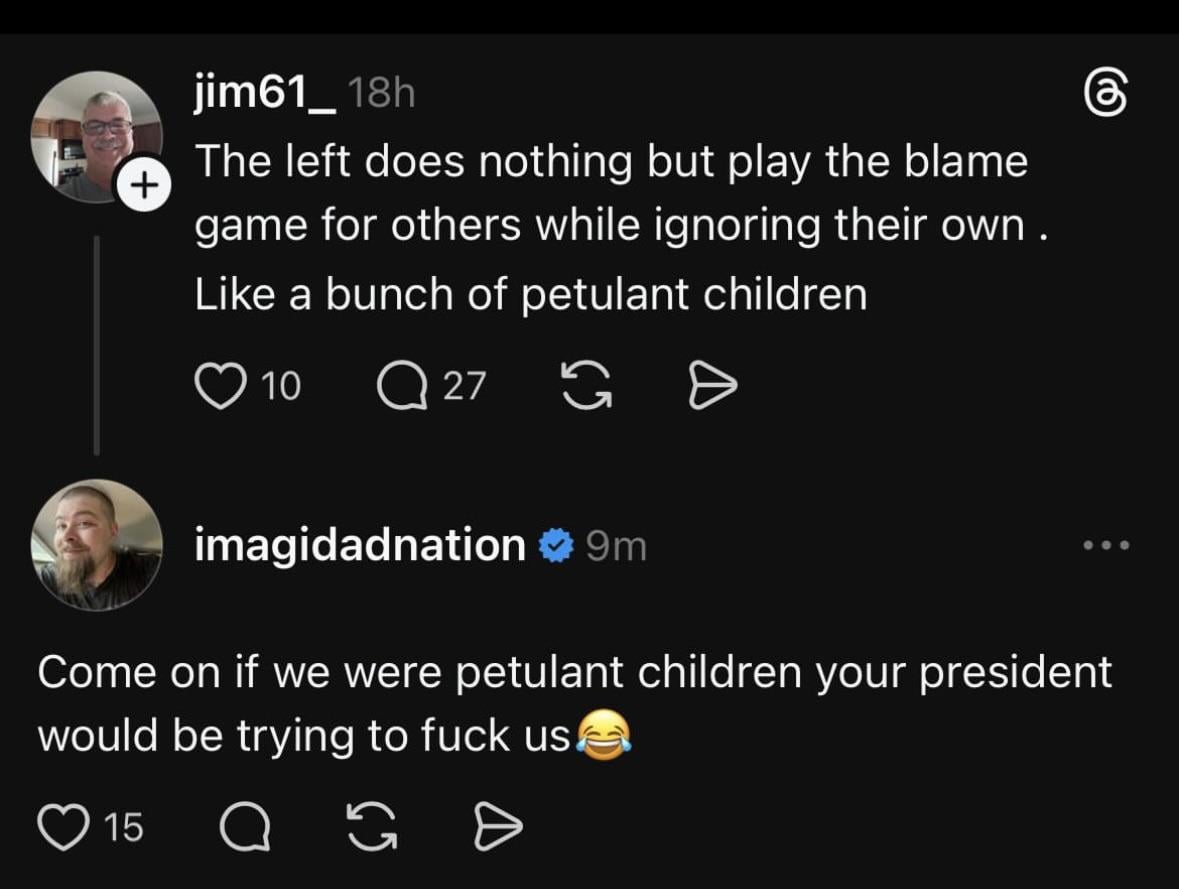Click the 18h timestamp on jim61_'s post
The width and height of the screenshot is (1179, 889).
coord(381,97)
